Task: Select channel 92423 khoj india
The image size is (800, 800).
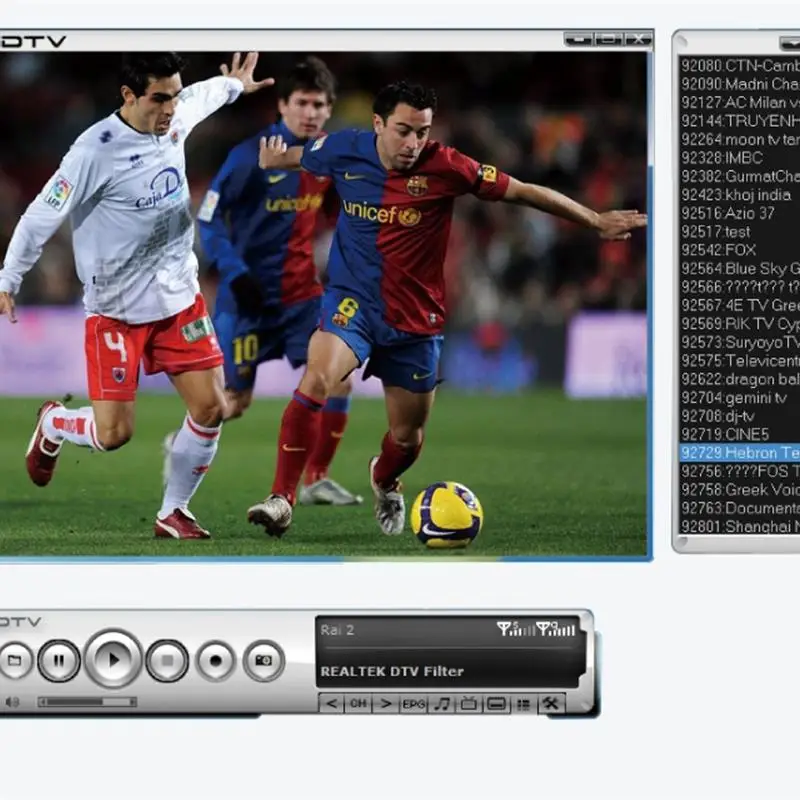Action: tap(740, 195)
